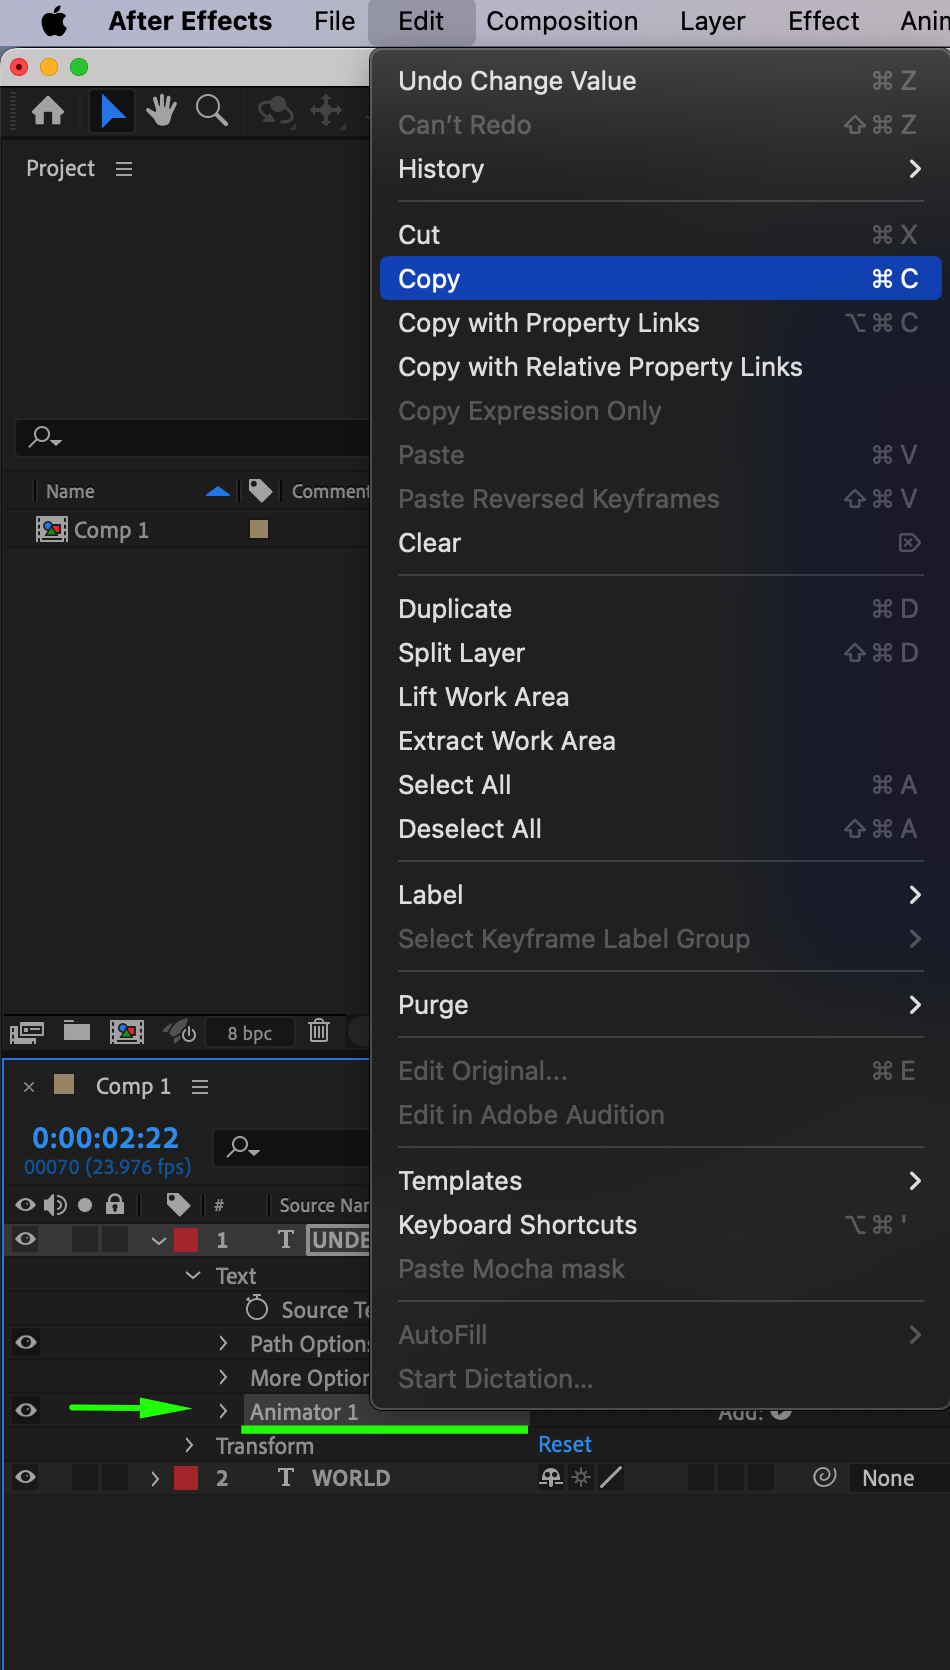Close the Comp 1 timeline tab
The width and height of the screenshot is (950, 1670).
pos(29,1087)
